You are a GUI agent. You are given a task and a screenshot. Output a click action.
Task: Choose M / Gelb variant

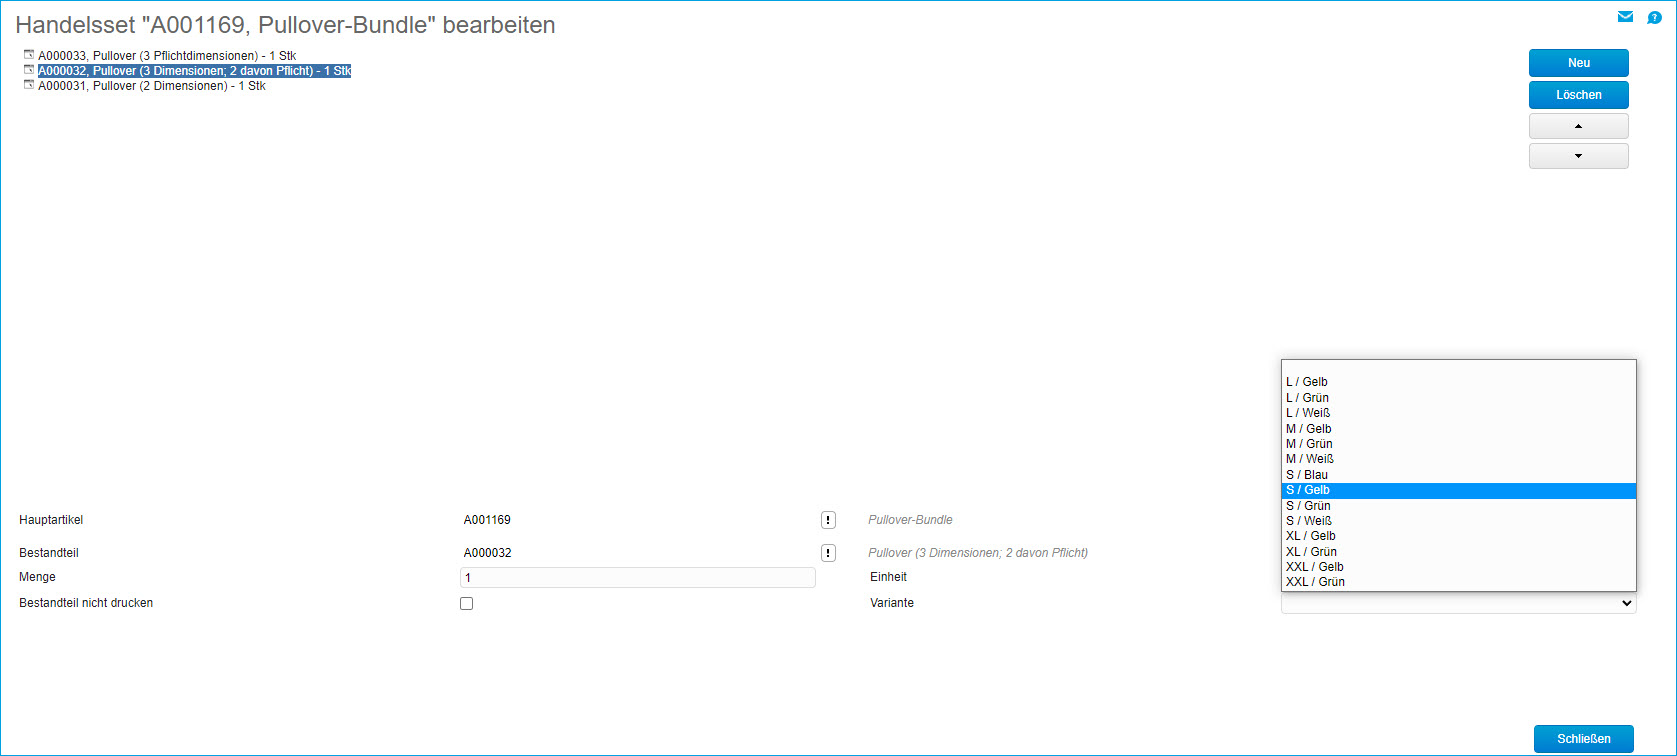(1458, 429)
